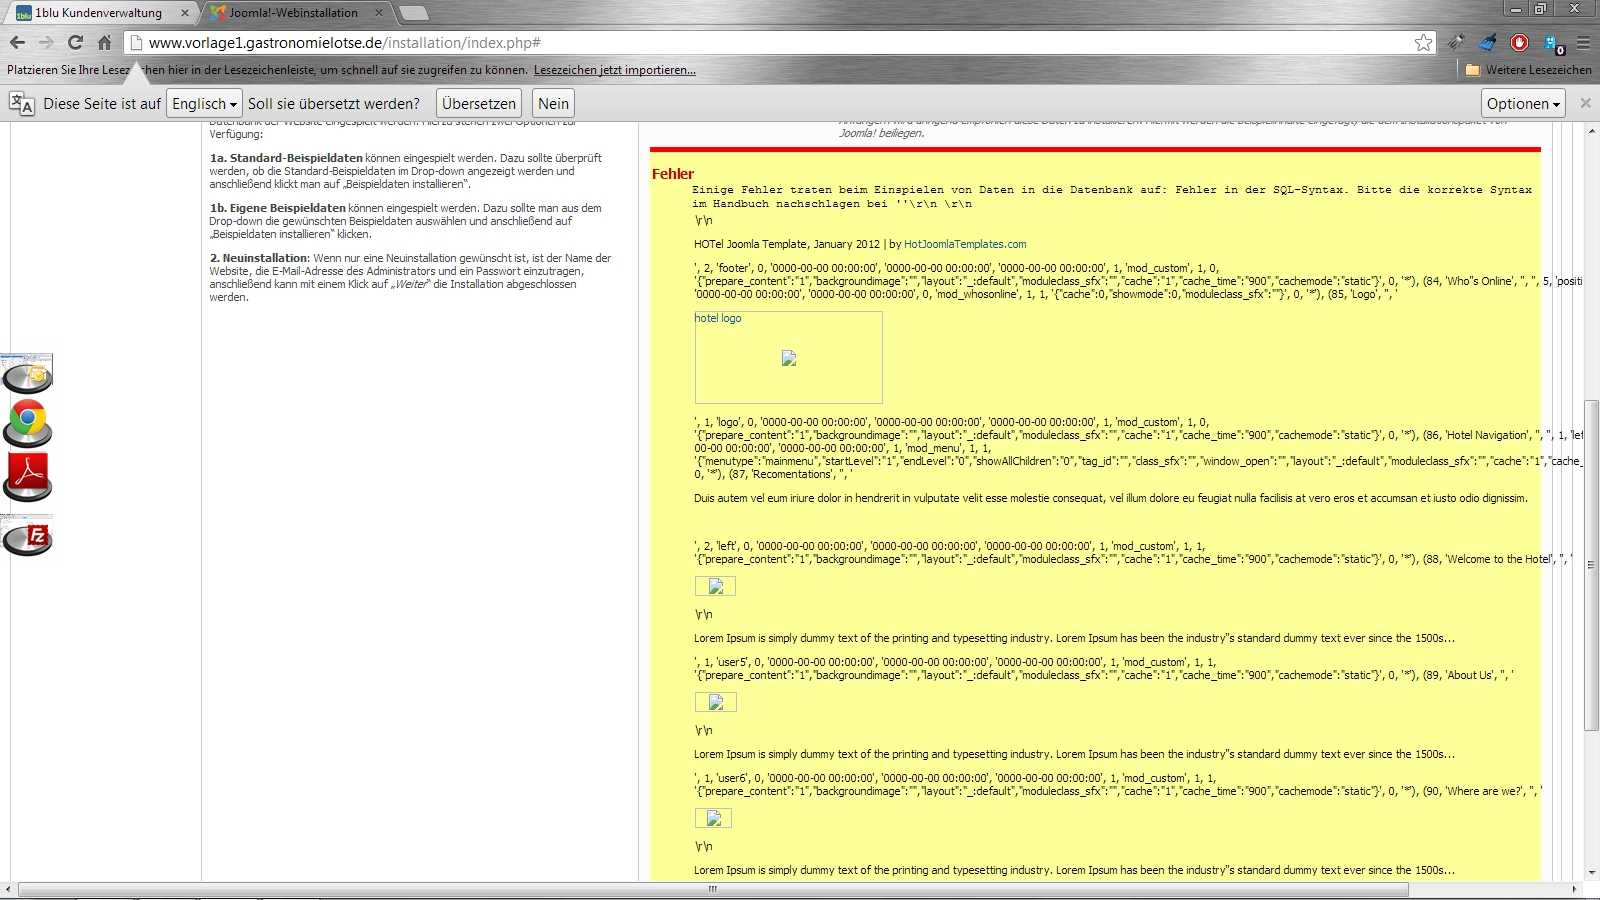Open the HotJoomlaTemplates.com link

pos(965,244)
